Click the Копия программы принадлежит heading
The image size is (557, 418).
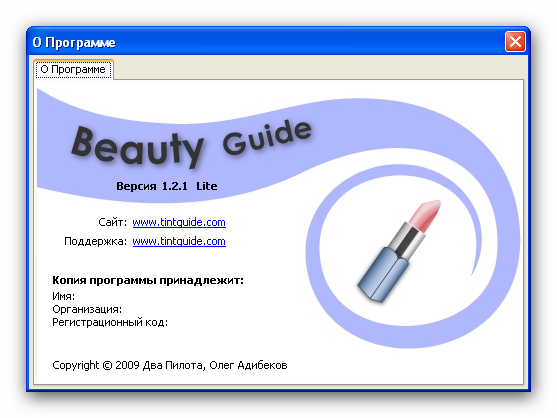148,281
